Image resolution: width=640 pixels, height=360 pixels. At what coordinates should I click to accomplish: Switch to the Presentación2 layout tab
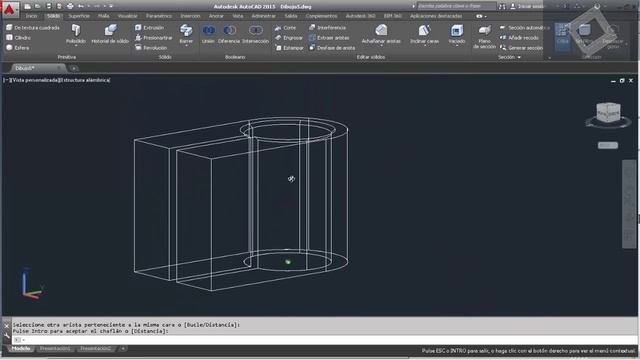96,349
